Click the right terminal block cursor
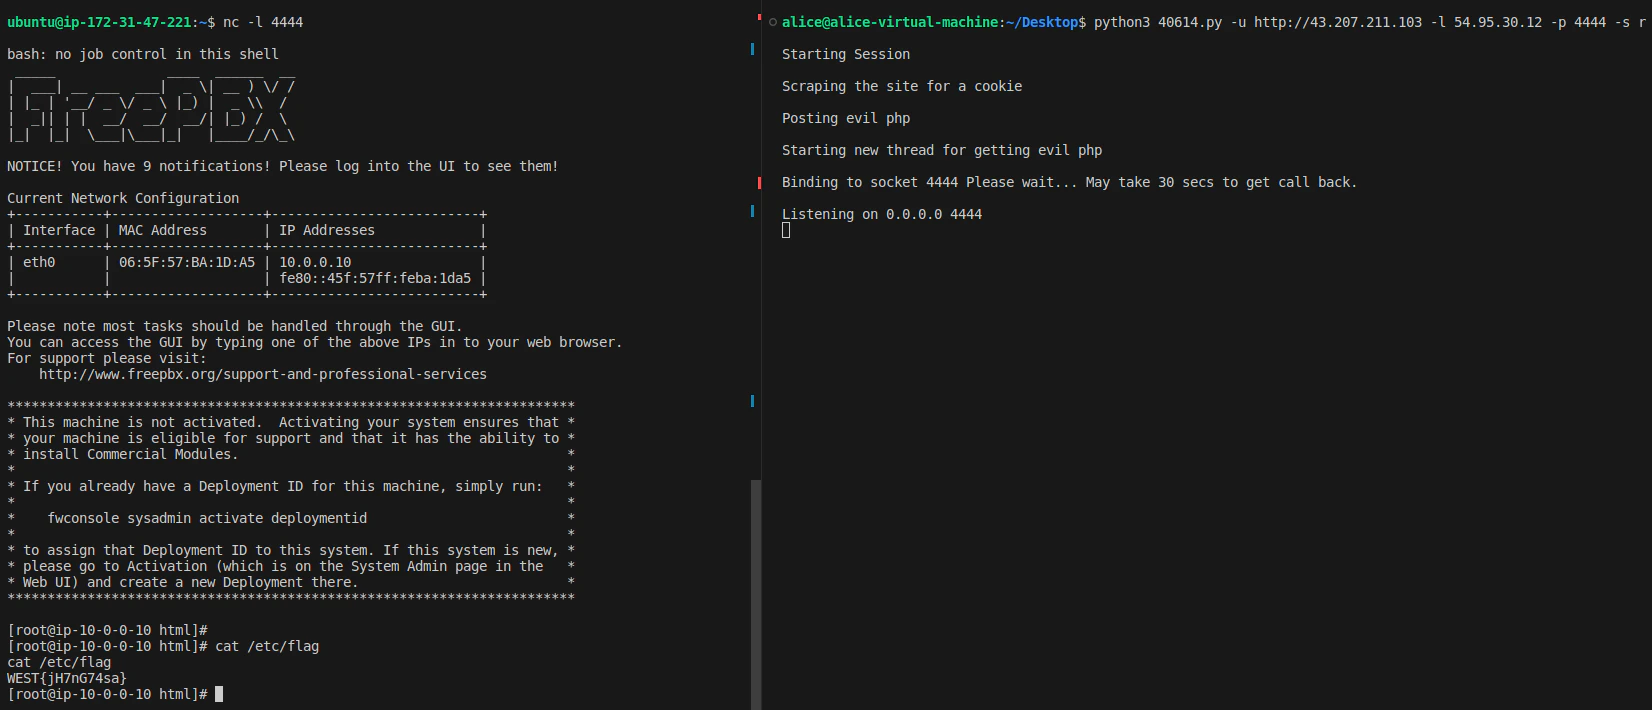The height and width of the screenshot is (710, 1652). 786,230
